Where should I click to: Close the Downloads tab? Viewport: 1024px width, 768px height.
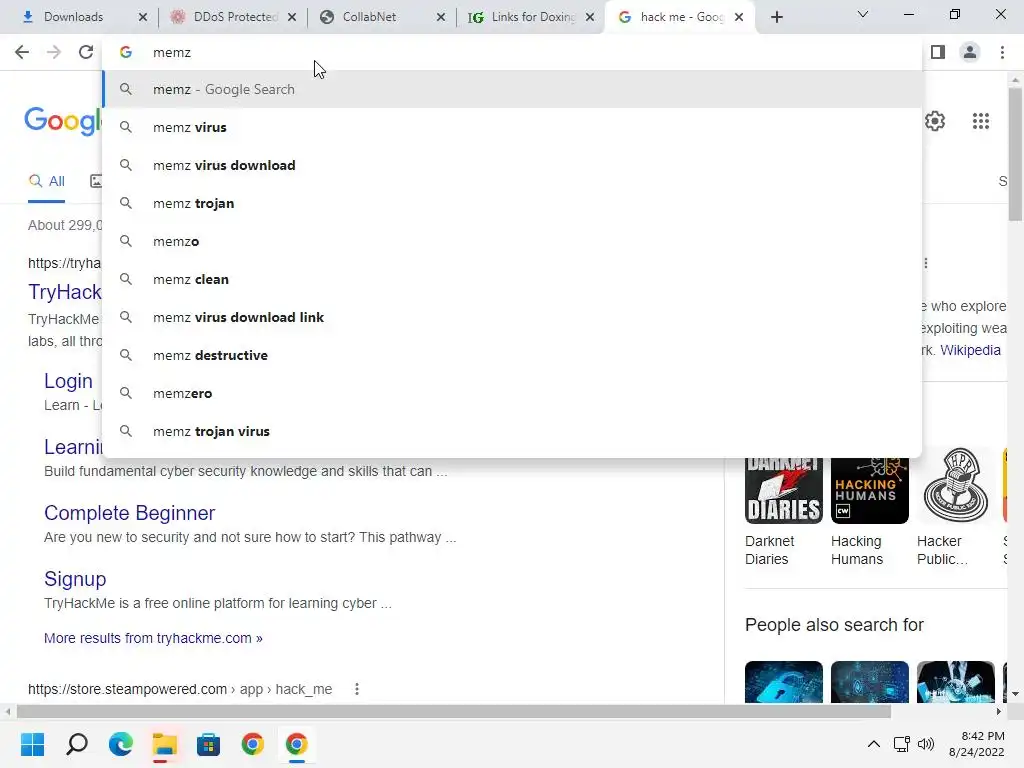143,17
